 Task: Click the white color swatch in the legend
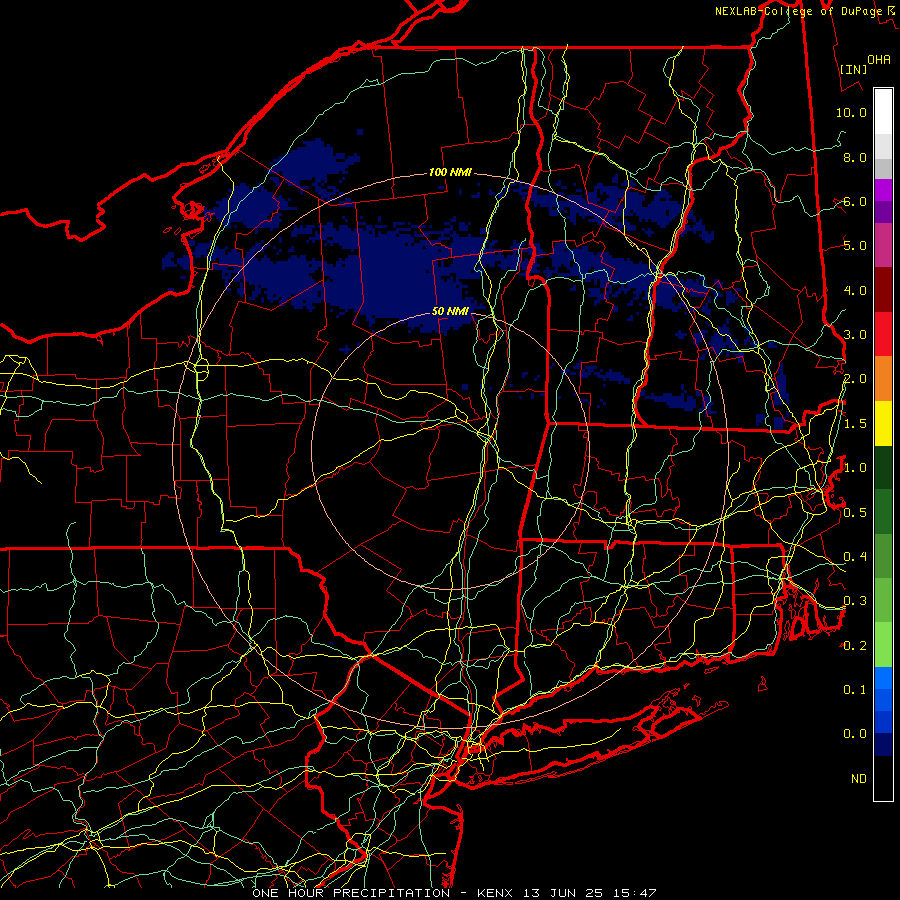point(883,112)
